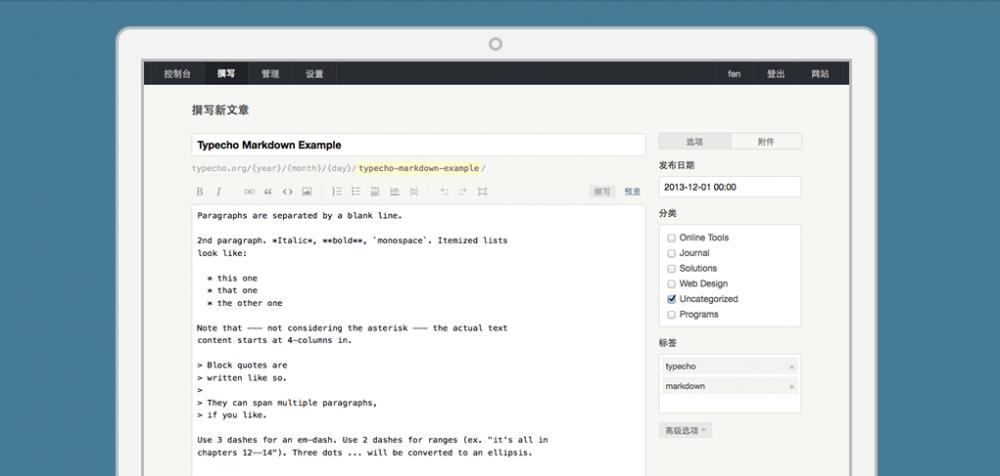Select the 撰写 editor mode tab
1000x476 pixels.
(x=602, y=191)
